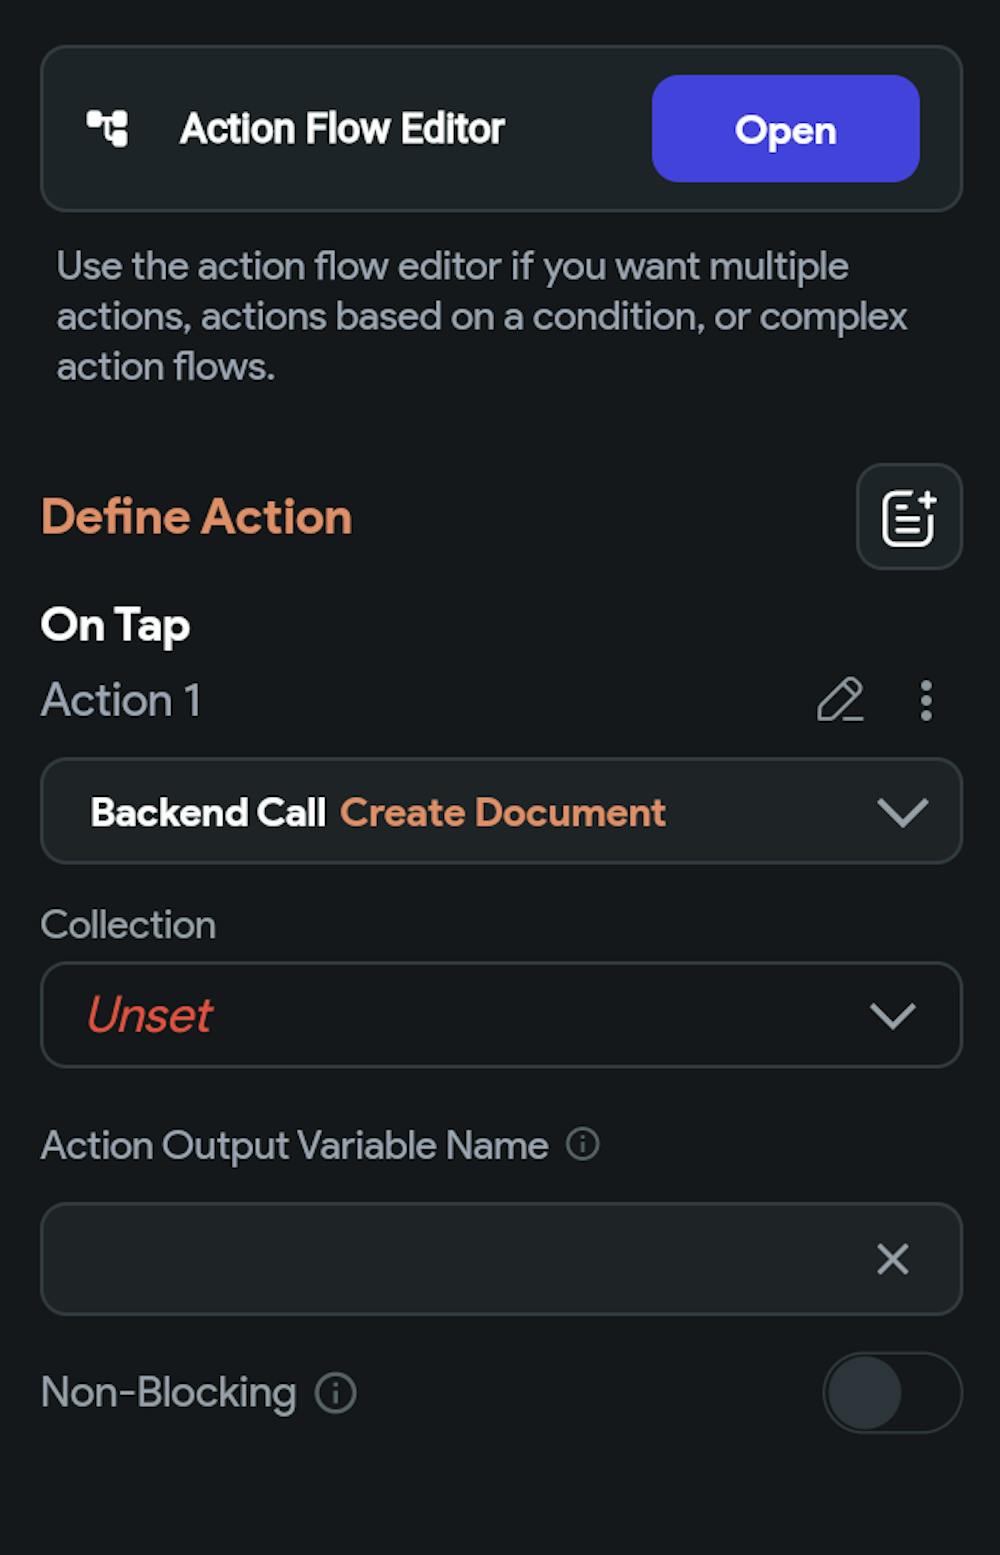The width and height of the screenshot is (1000, 1555).
Task: Expand the Backend Call Create Document dropdown
Action: 501,811
